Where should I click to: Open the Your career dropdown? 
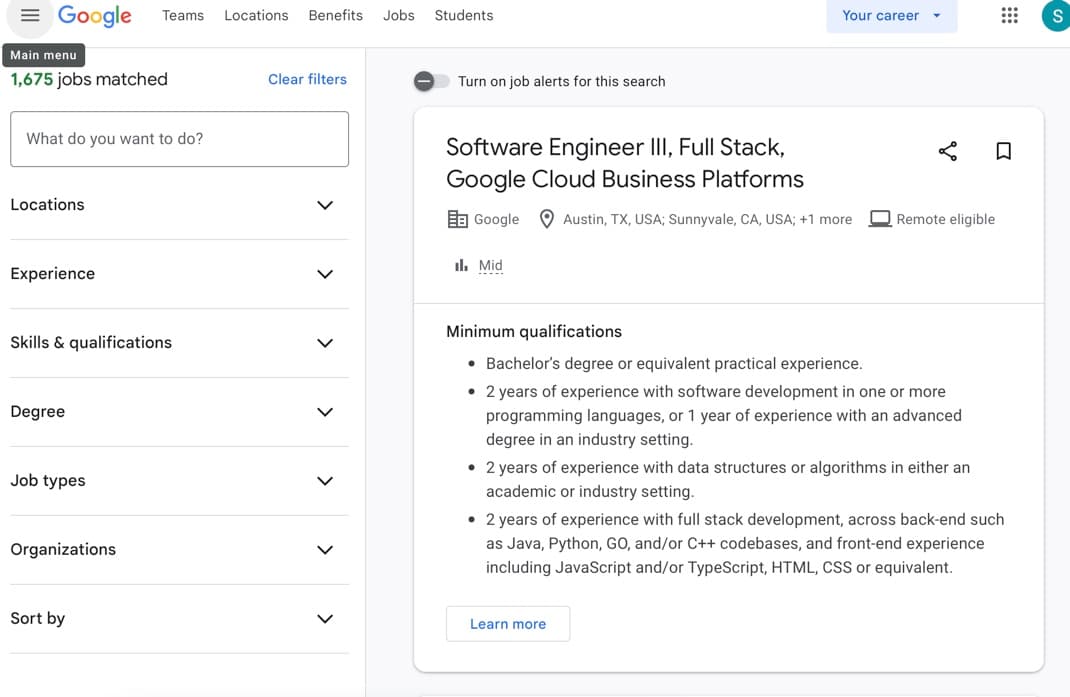[x=890, y=15]
